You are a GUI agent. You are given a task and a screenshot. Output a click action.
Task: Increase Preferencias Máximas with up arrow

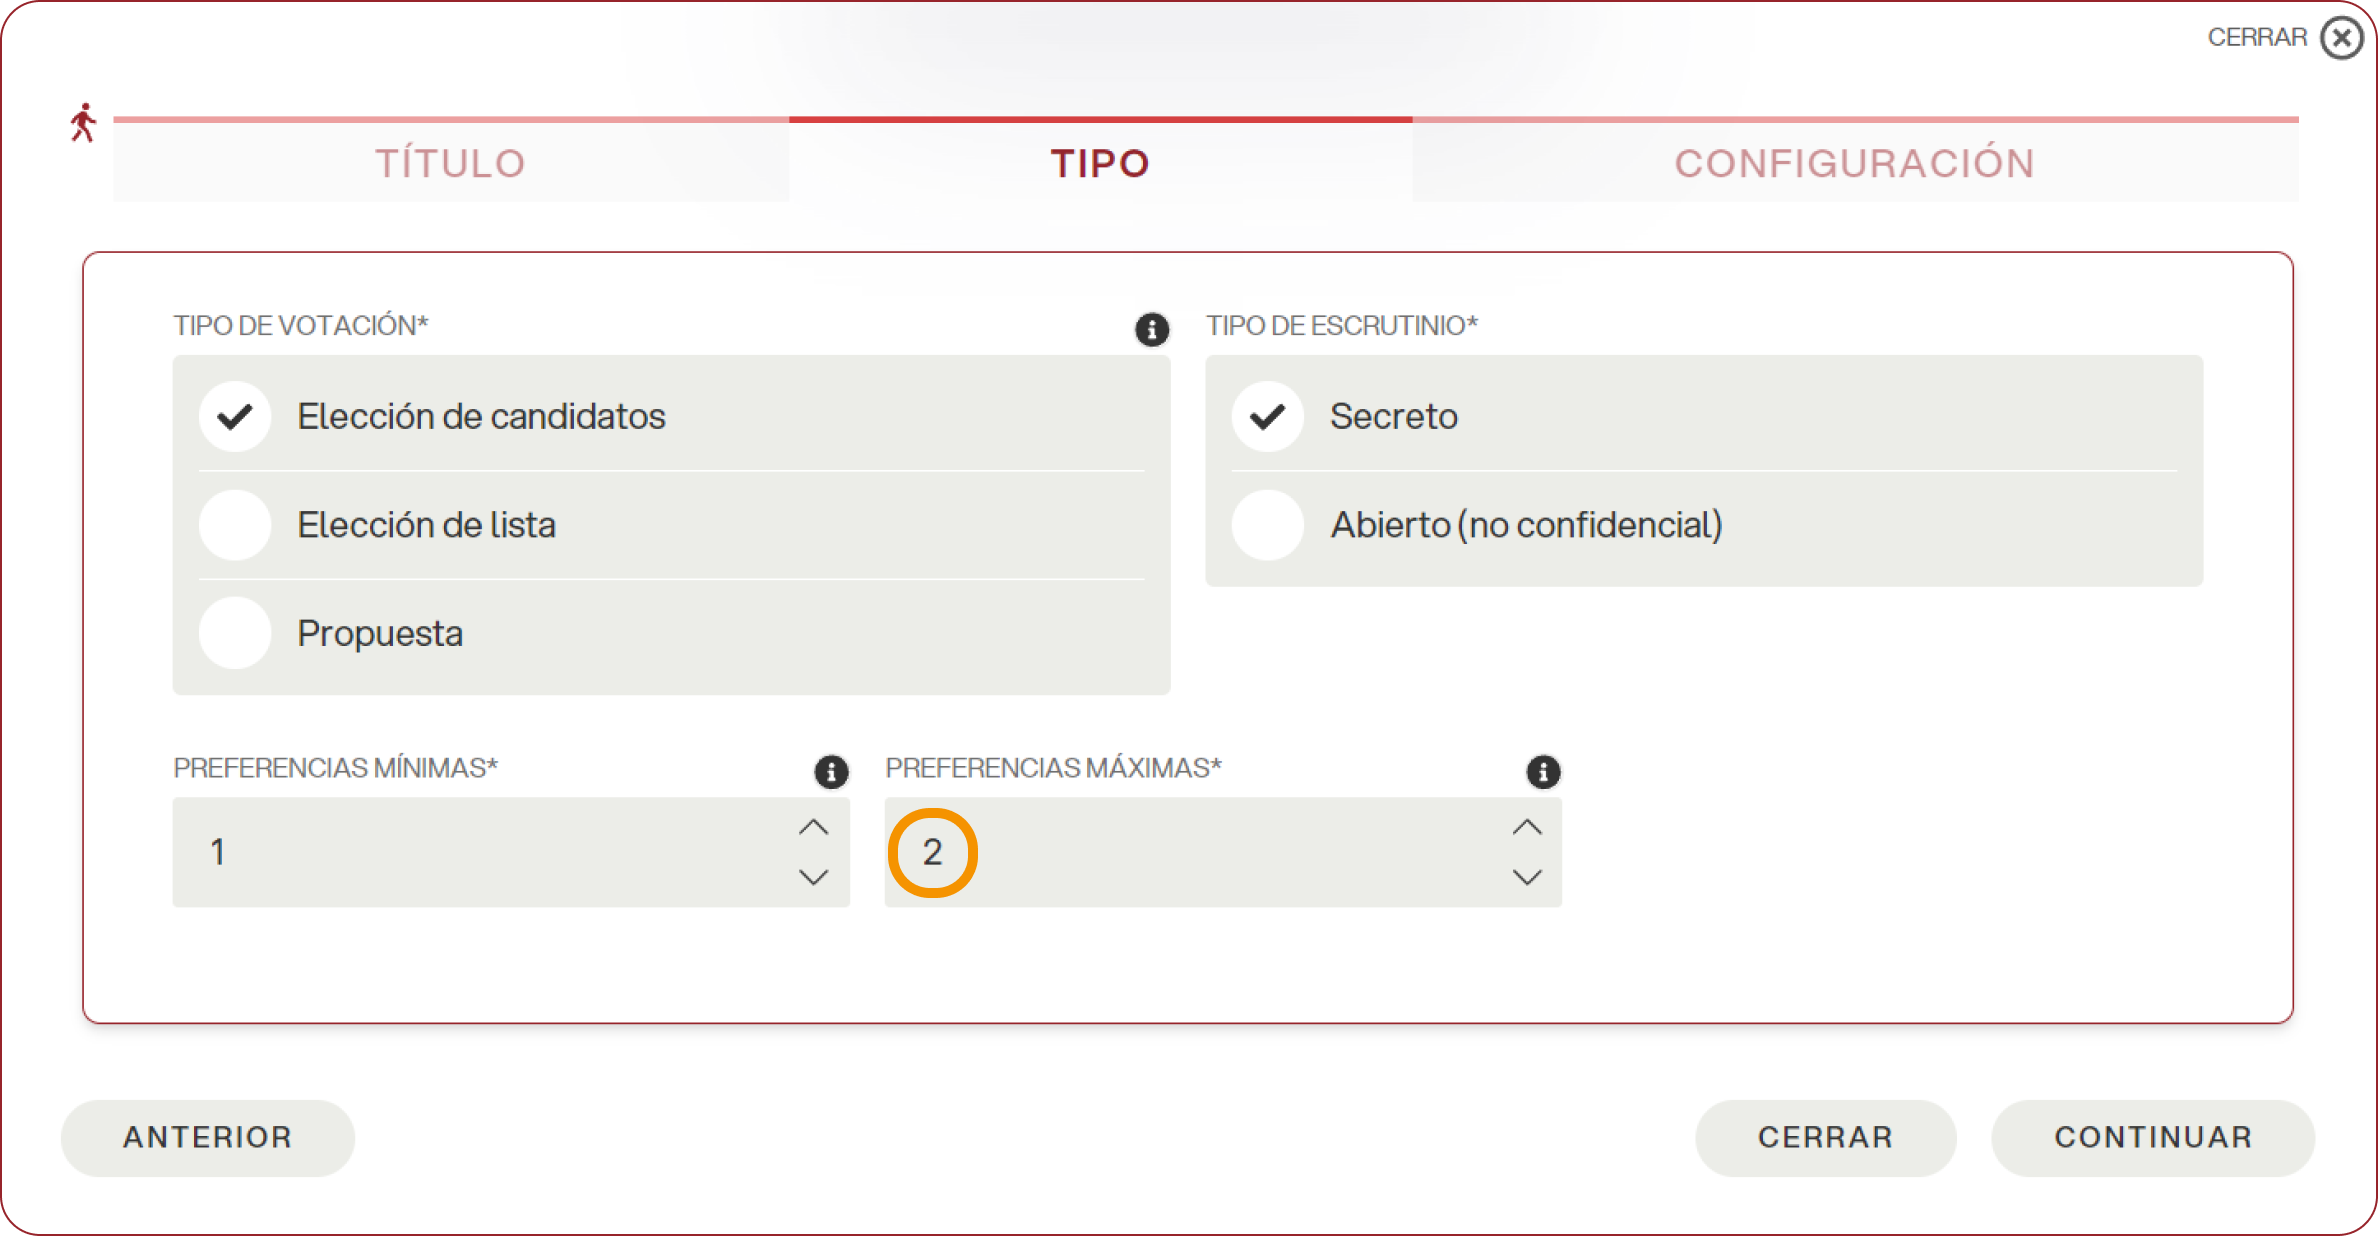1526,828
